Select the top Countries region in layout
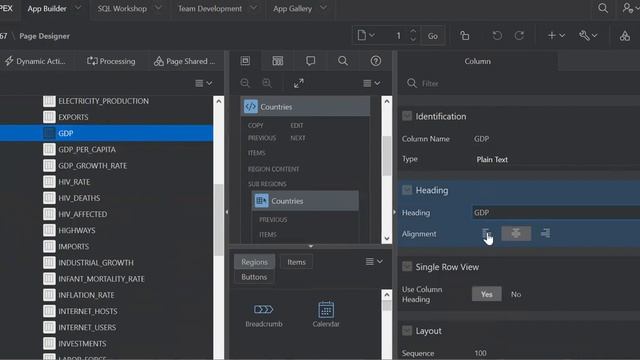The image size is (640, 360). (x=305, y=107)
